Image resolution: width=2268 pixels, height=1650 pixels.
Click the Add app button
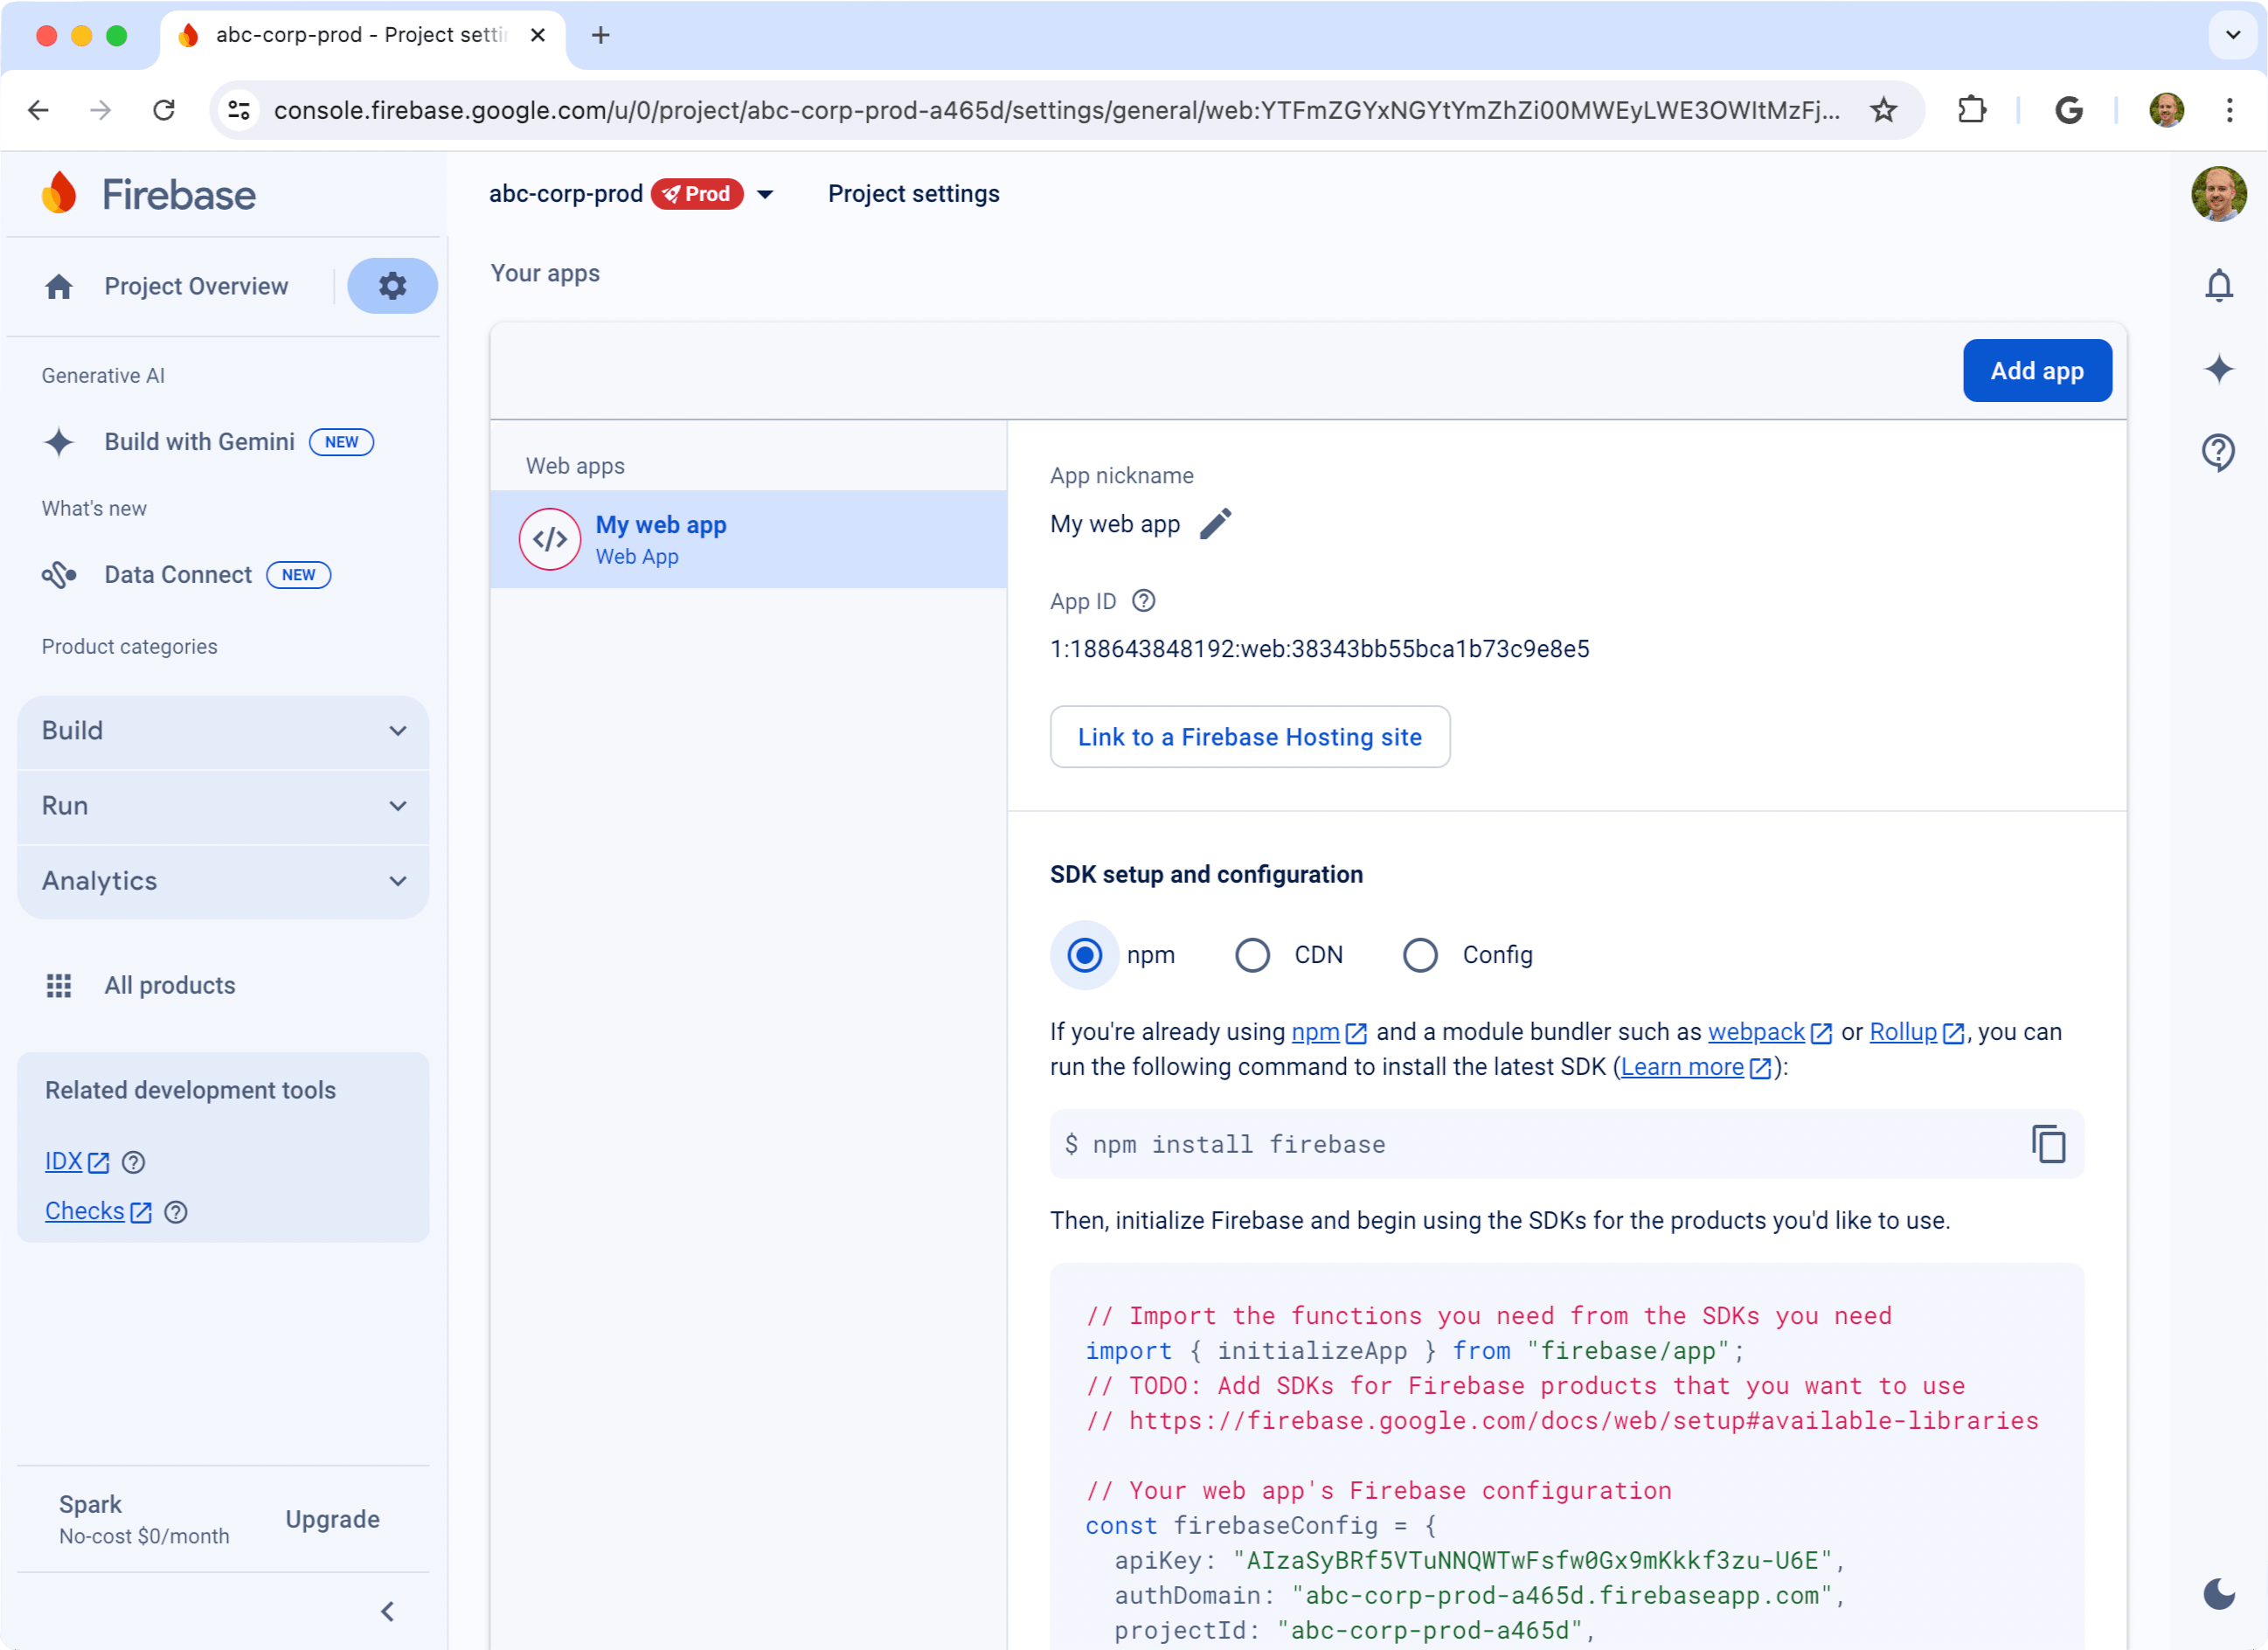tap(2037, 371)
